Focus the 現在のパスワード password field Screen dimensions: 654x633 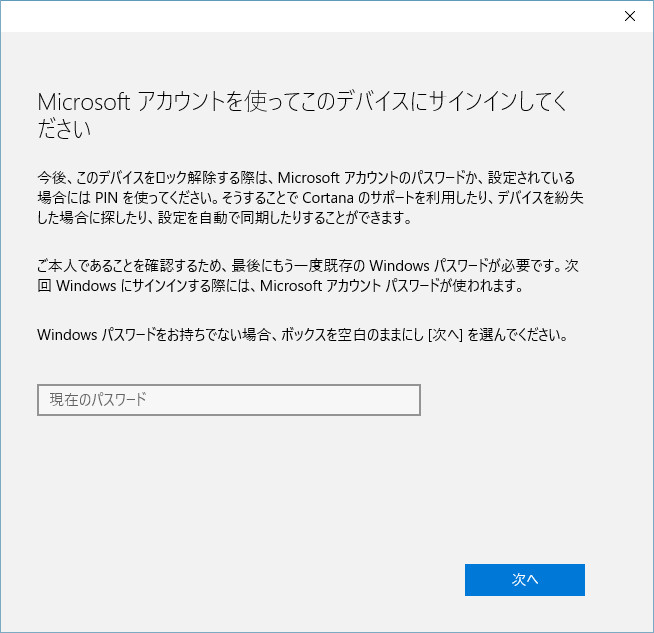pos(228,400)
